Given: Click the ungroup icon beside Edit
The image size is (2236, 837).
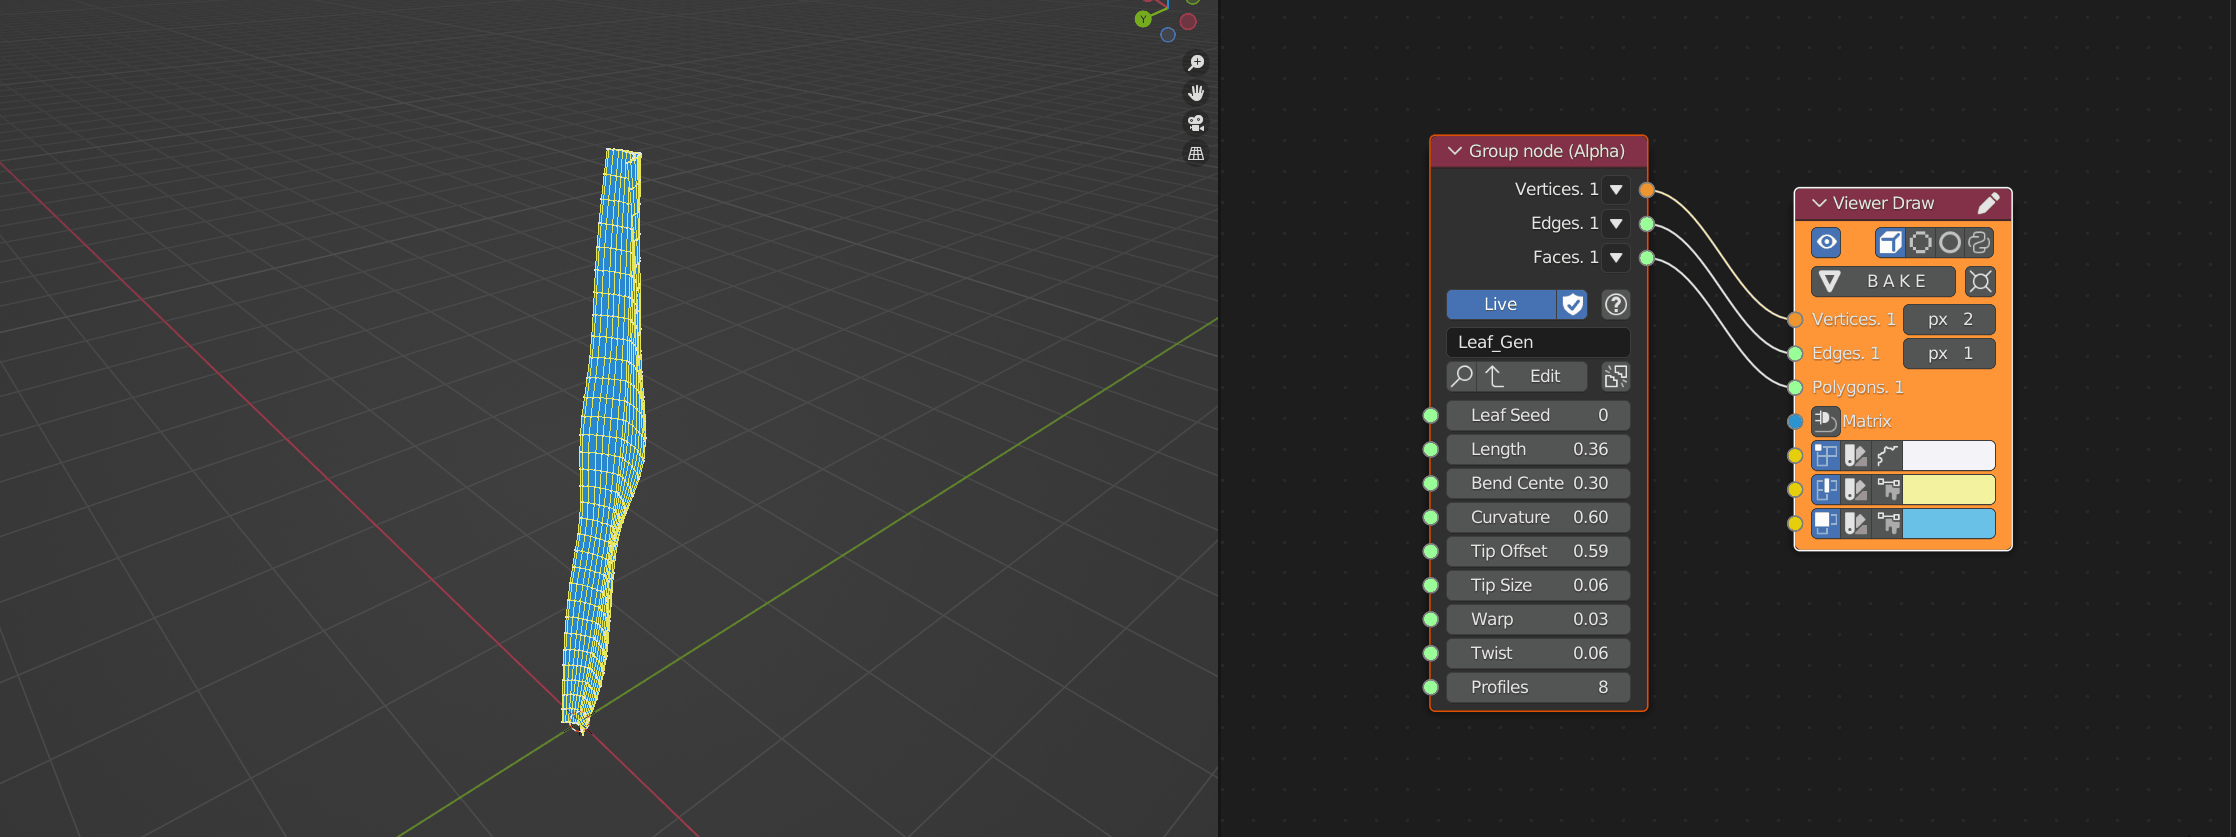Looking at the screenshot, I should pyautogui.click(x=1615, y=376).
